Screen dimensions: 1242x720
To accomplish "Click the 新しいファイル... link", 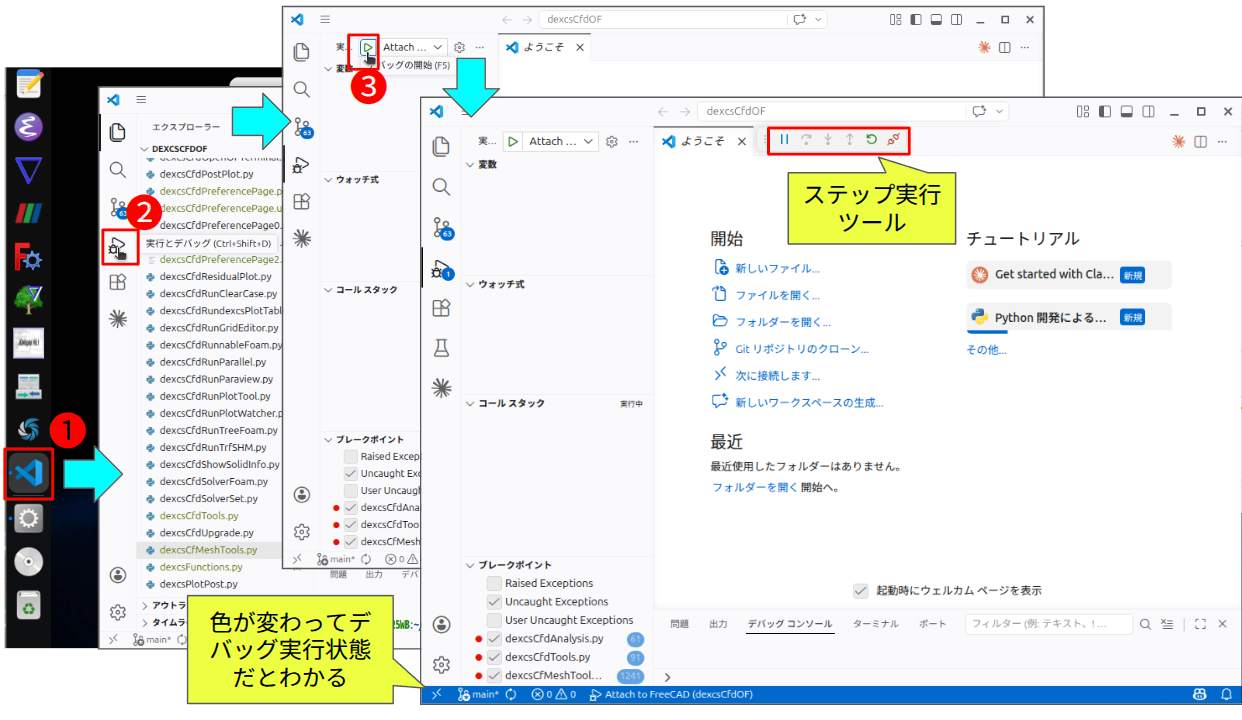I will (x=777, y=268).
